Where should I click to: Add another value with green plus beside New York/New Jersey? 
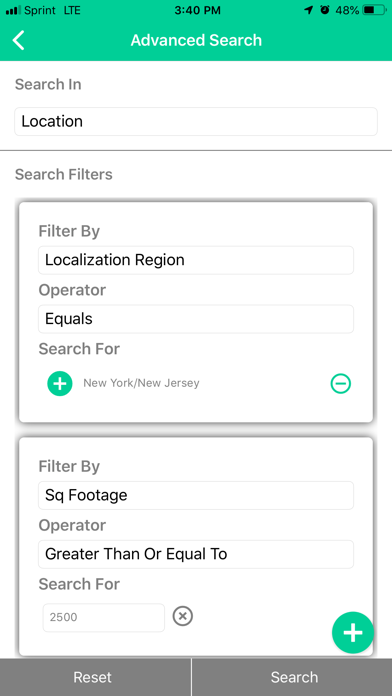60,384
